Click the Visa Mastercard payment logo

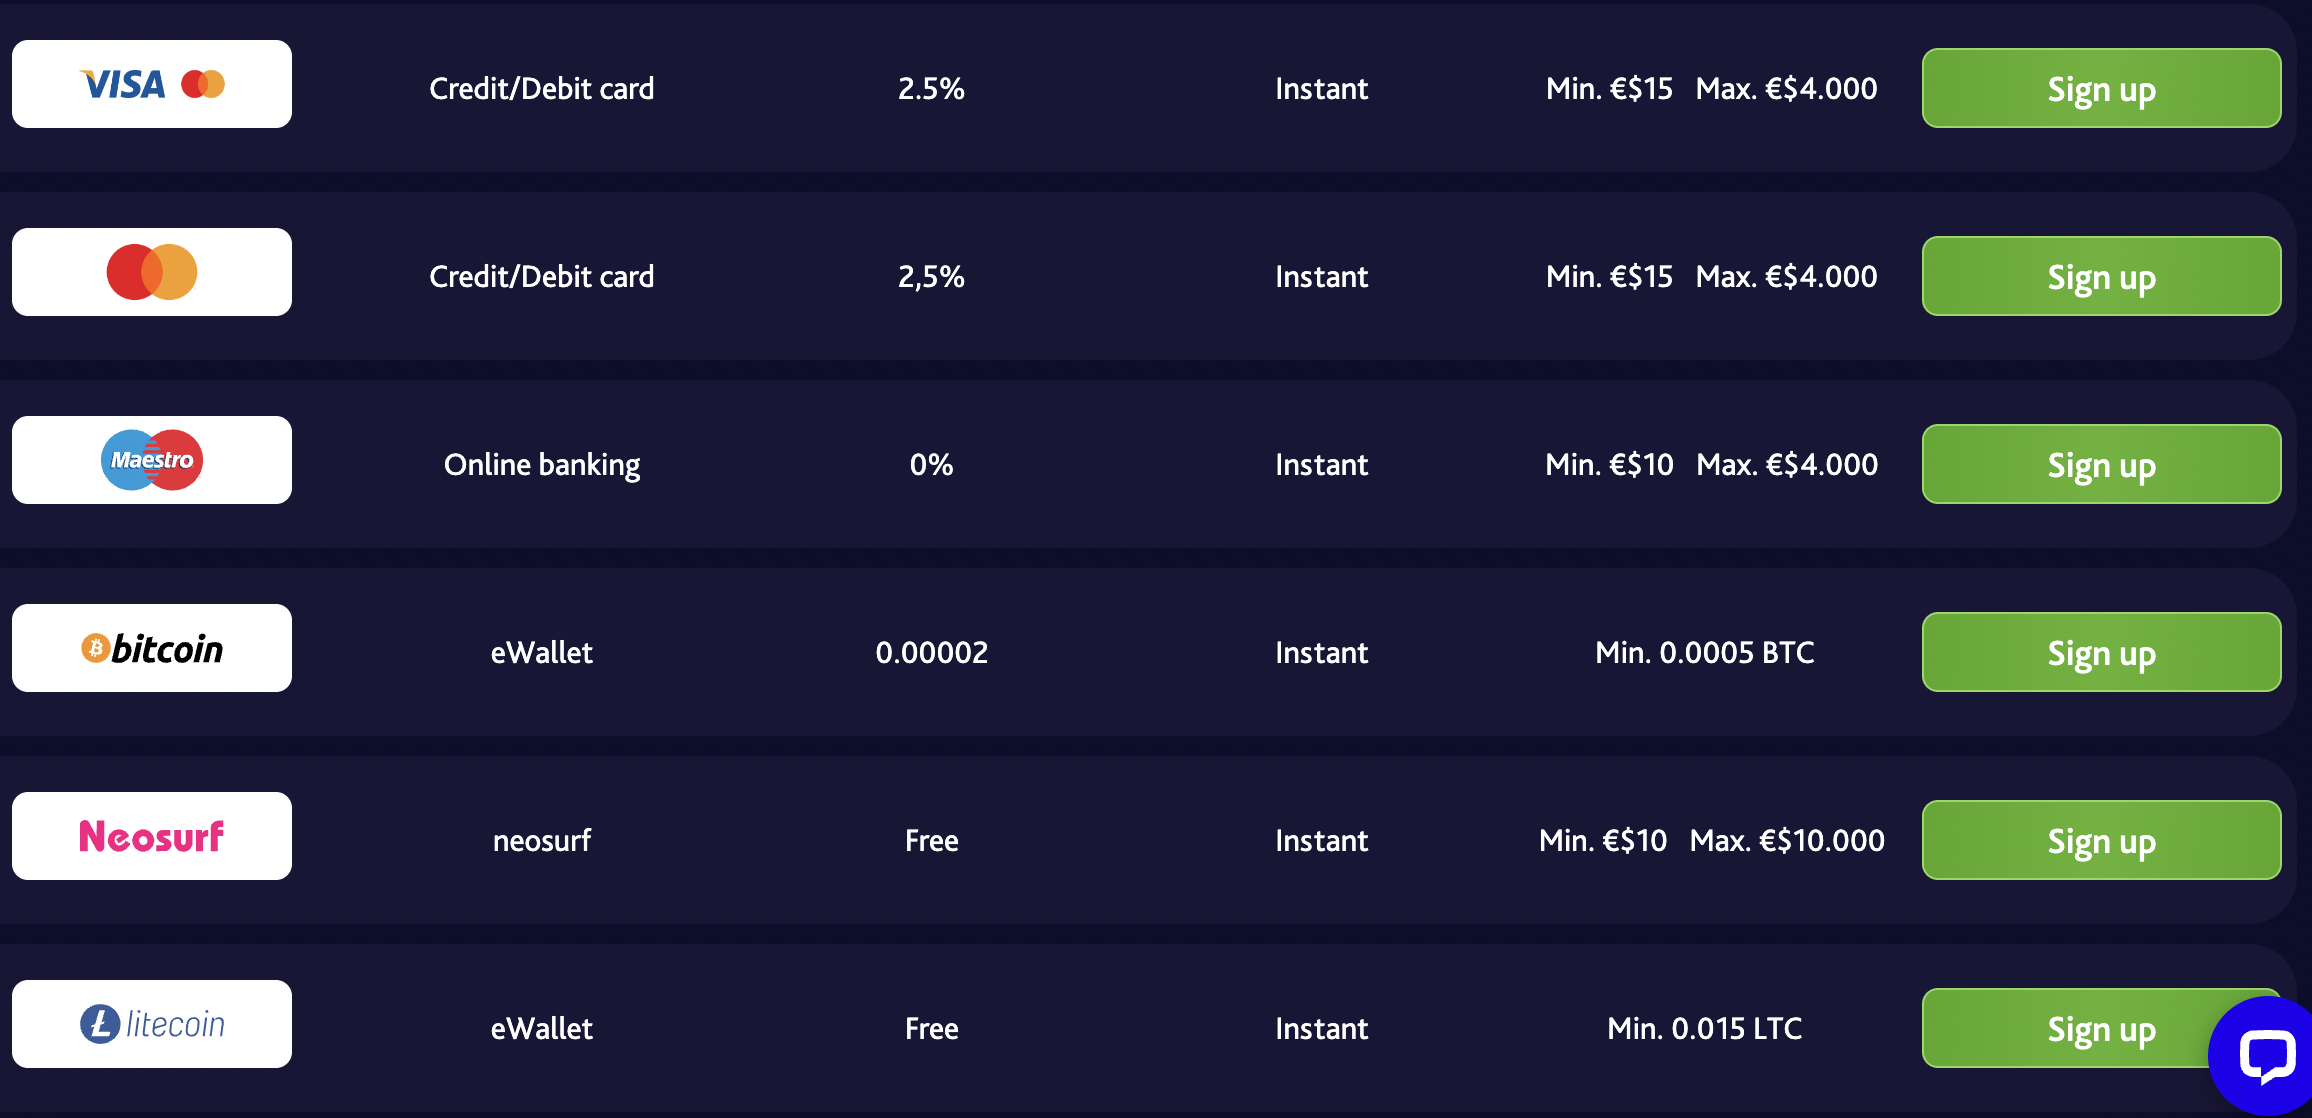click(x=152, y=84)
